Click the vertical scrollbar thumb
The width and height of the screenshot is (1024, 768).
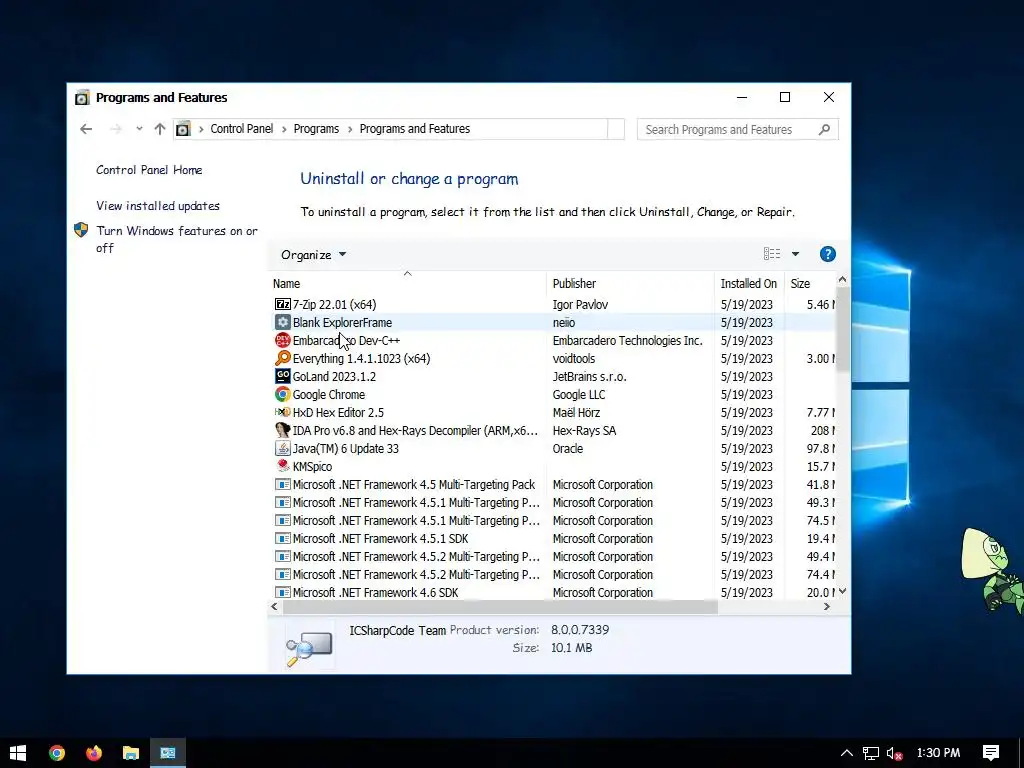[x=842, y=330]
